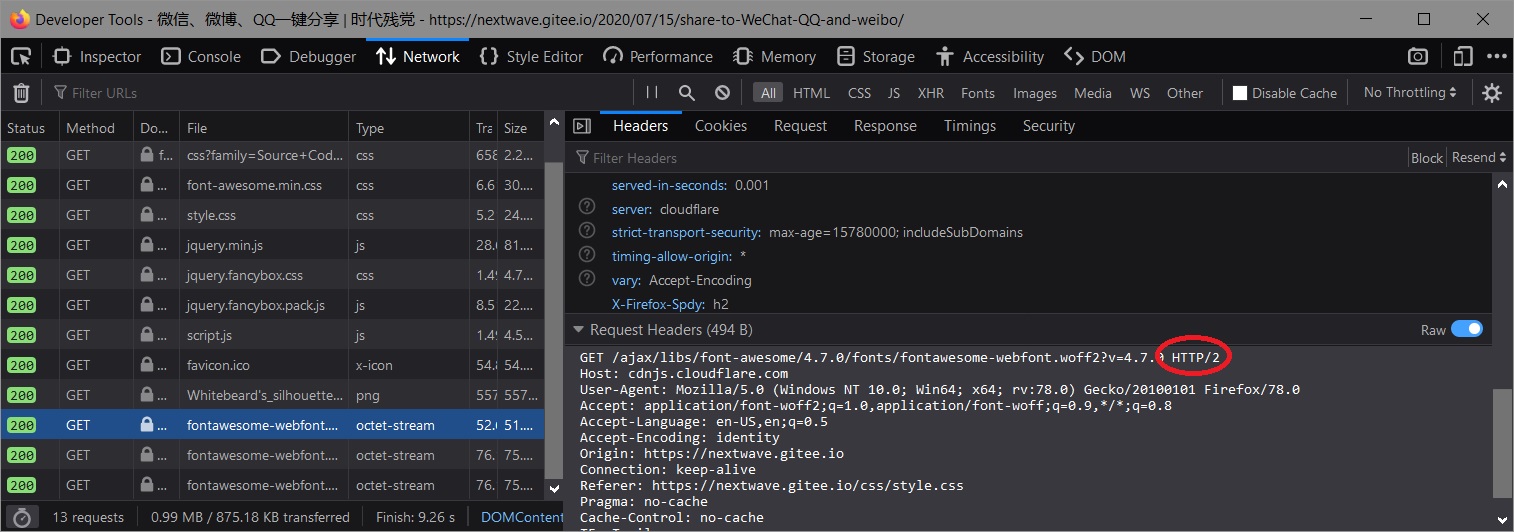Open help for vary header
This screenshot has height=532, width=1514.
point(588,280)
